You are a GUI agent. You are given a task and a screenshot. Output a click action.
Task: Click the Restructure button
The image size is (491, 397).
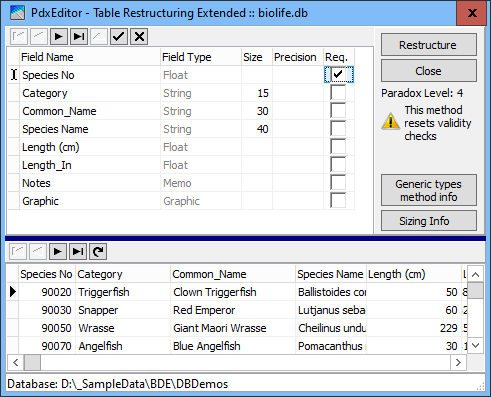429,45
